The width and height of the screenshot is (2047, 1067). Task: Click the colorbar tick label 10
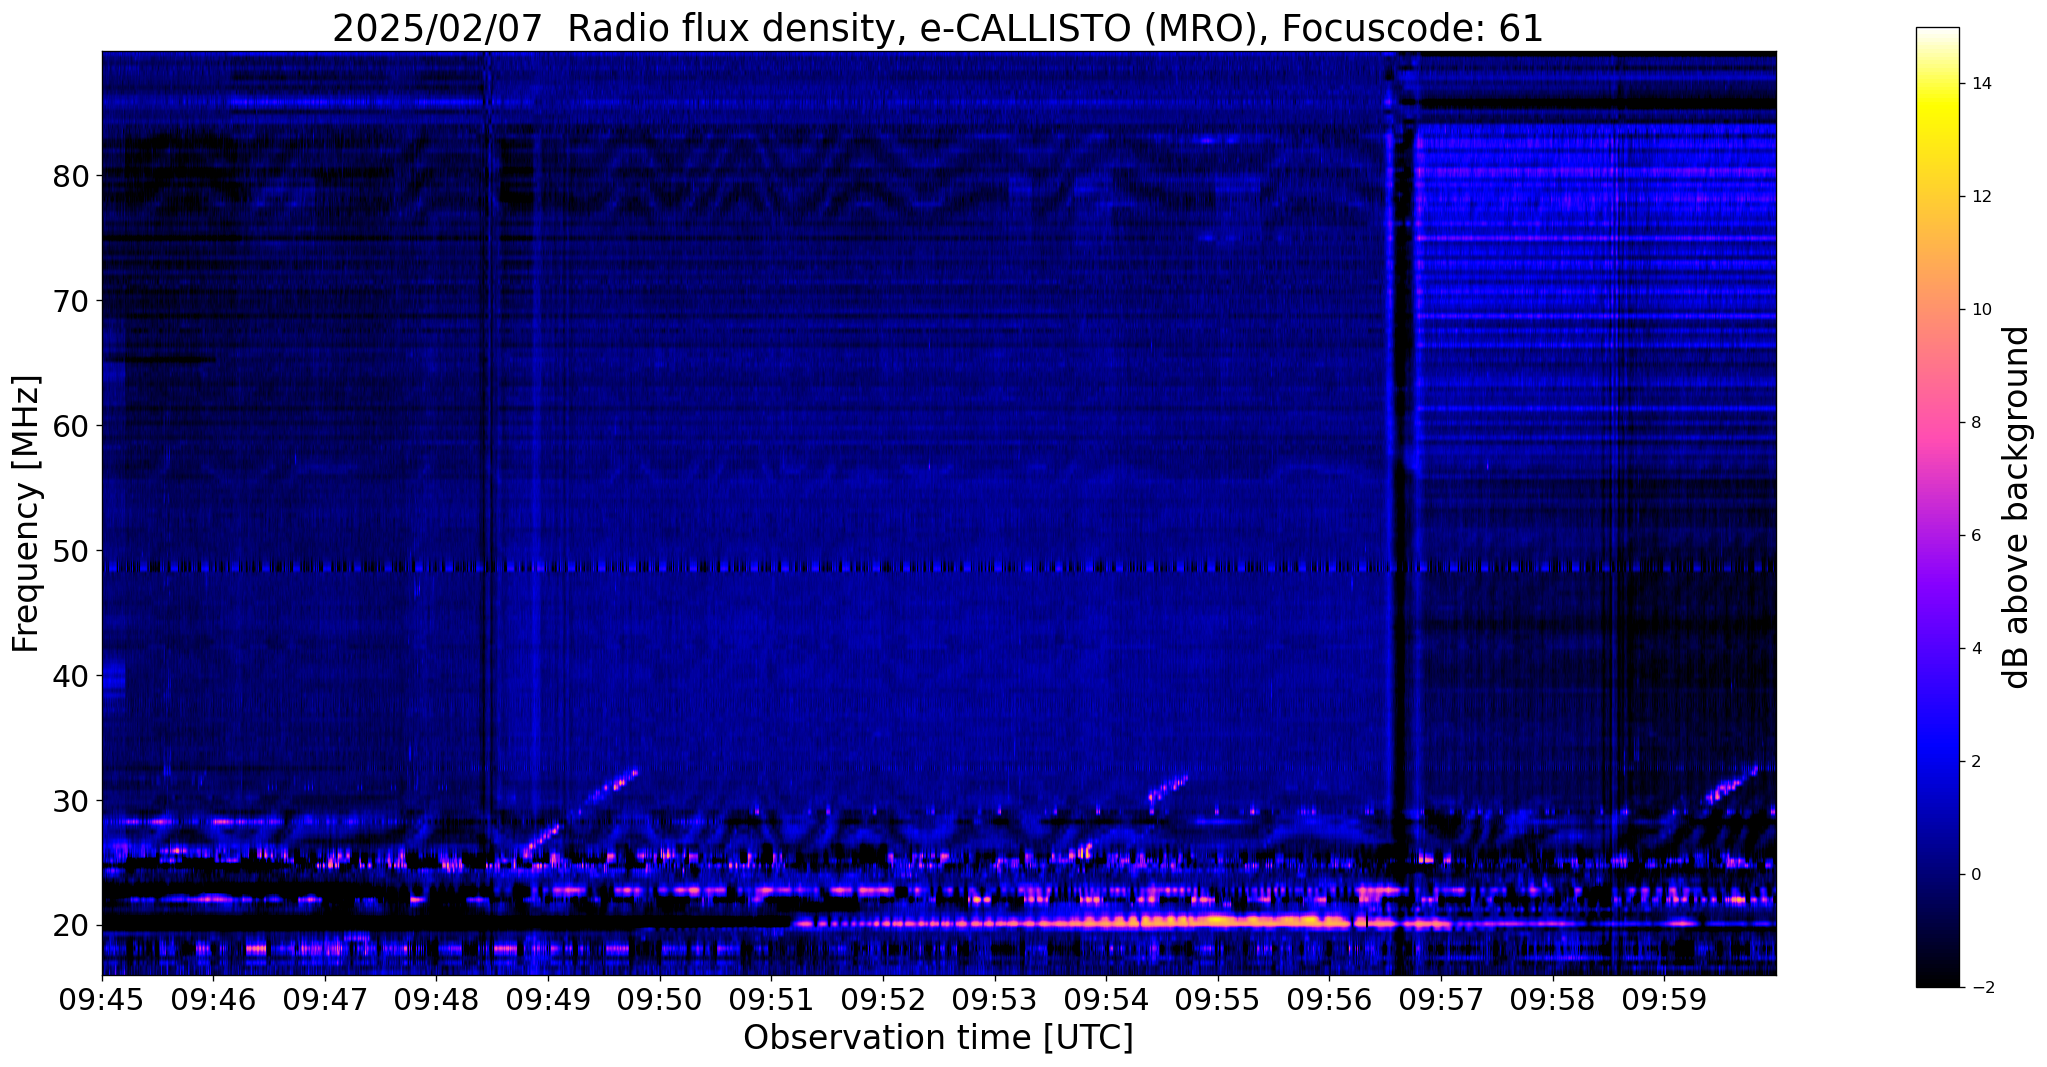click(1980, 310)
